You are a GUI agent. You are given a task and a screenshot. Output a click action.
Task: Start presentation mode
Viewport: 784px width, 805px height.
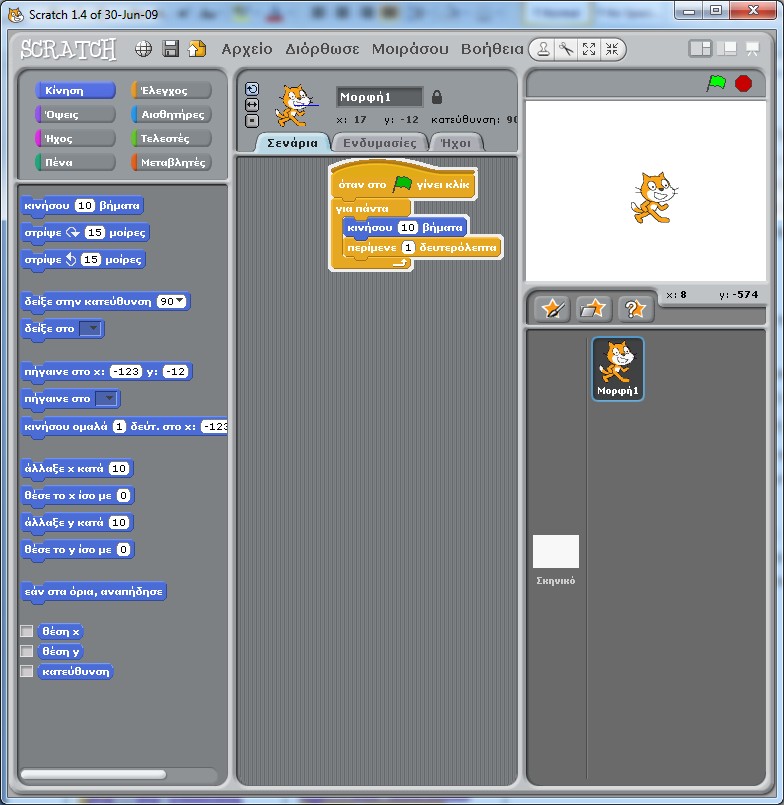pos(753,49)
